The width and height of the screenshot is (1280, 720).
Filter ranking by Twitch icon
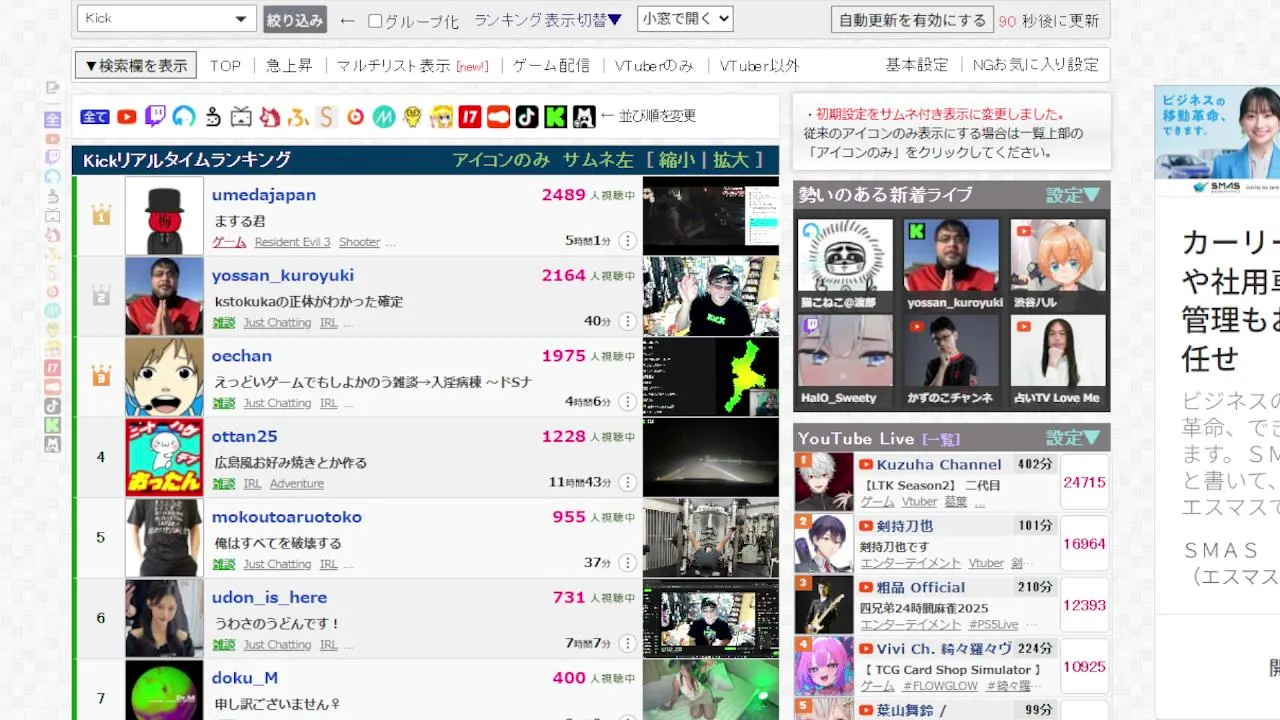coord(155,117)
